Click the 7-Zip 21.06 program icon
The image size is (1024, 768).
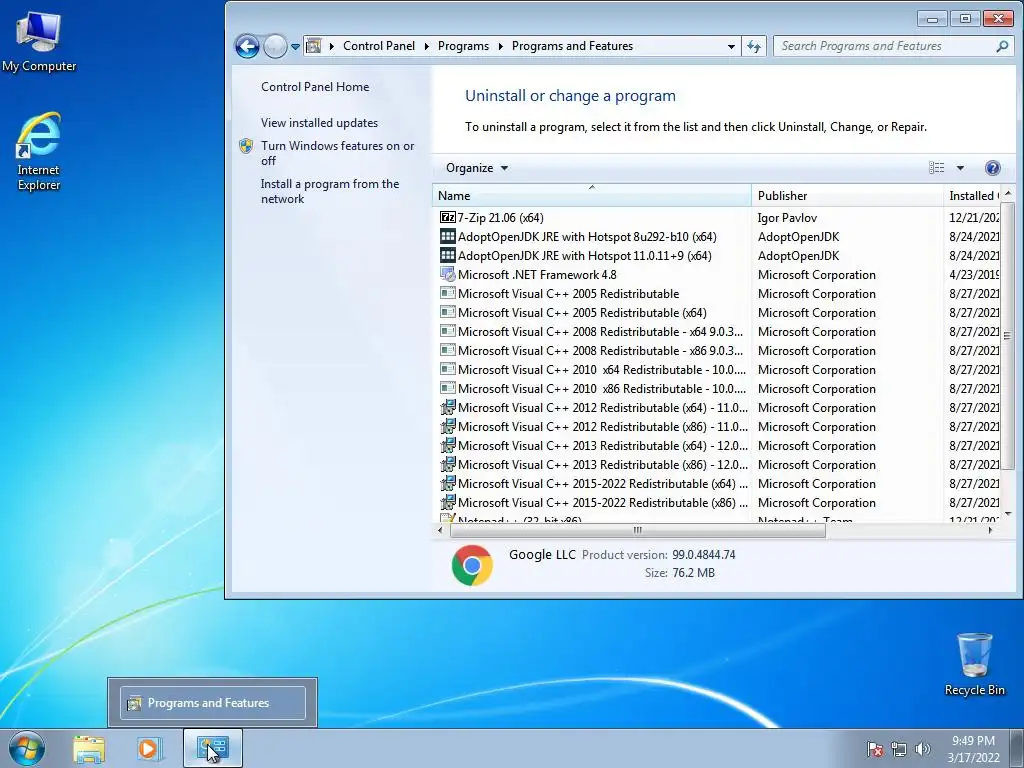click(447, 217)
